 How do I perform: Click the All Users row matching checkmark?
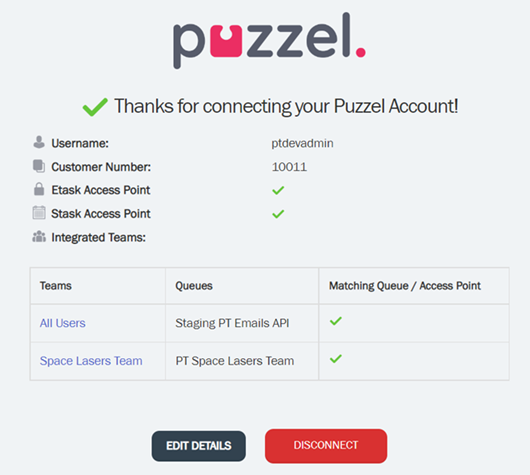pyautogui.click(x=336, y=321)
